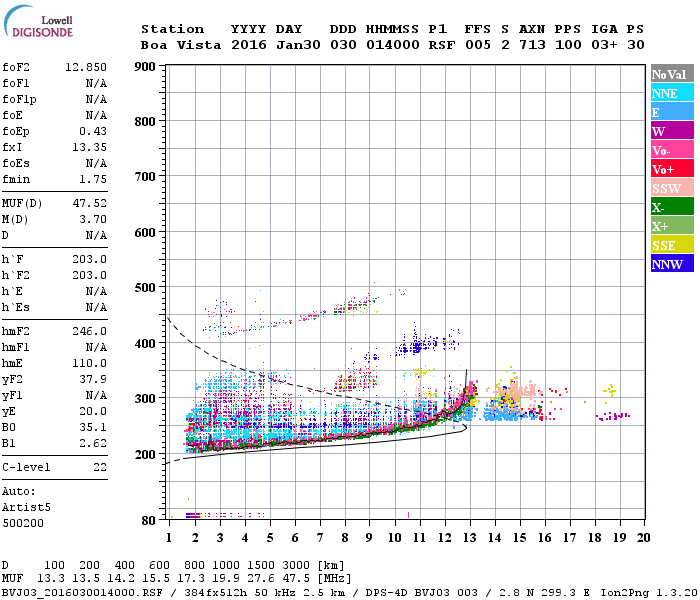Select the E blue legend swatch
This screenshot has width=700, height=600.
(x=672, y=112)
